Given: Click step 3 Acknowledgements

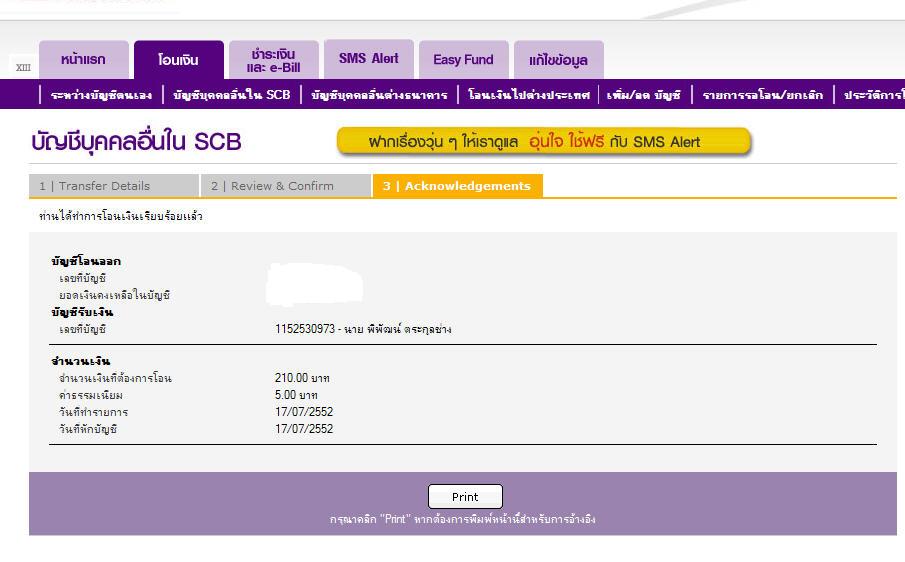Looking at the screenshot, I should click(458, 186).
